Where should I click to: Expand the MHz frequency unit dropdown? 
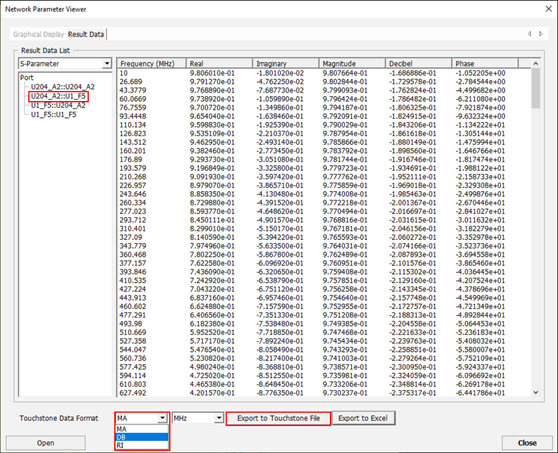(219, 418)
